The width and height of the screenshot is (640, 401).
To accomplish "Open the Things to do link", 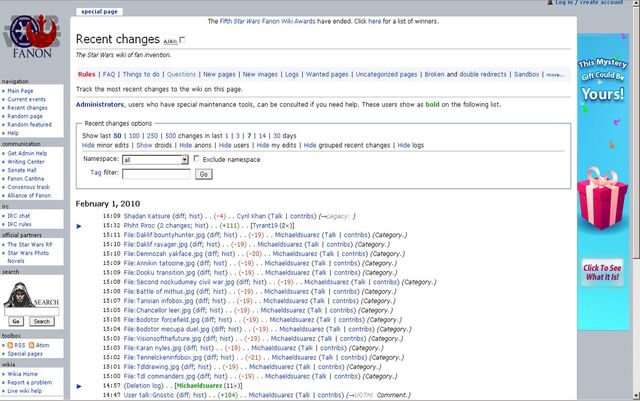I will [141, 74].
